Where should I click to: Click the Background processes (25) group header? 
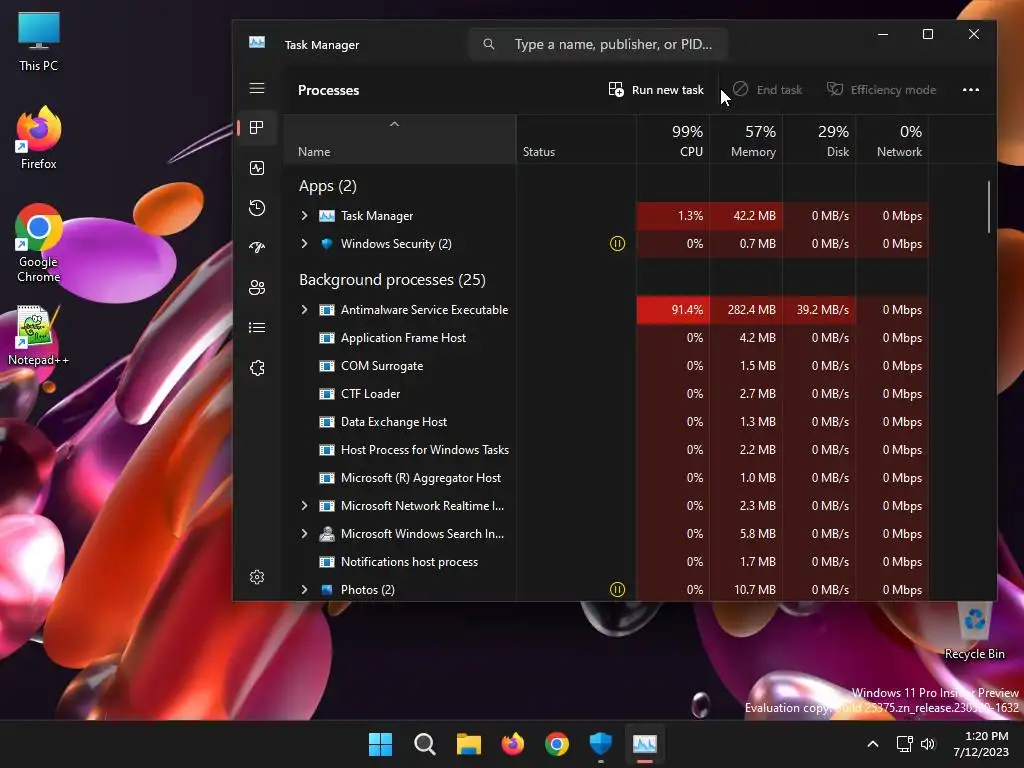tap(392, 280)
